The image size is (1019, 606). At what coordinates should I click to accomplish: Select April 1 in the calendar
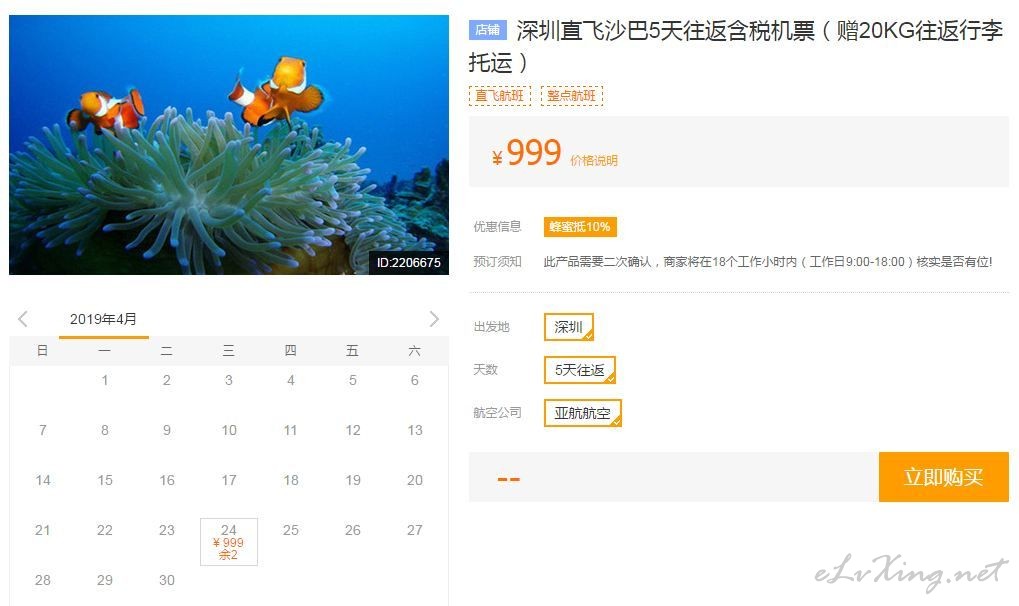pos(105,380)
